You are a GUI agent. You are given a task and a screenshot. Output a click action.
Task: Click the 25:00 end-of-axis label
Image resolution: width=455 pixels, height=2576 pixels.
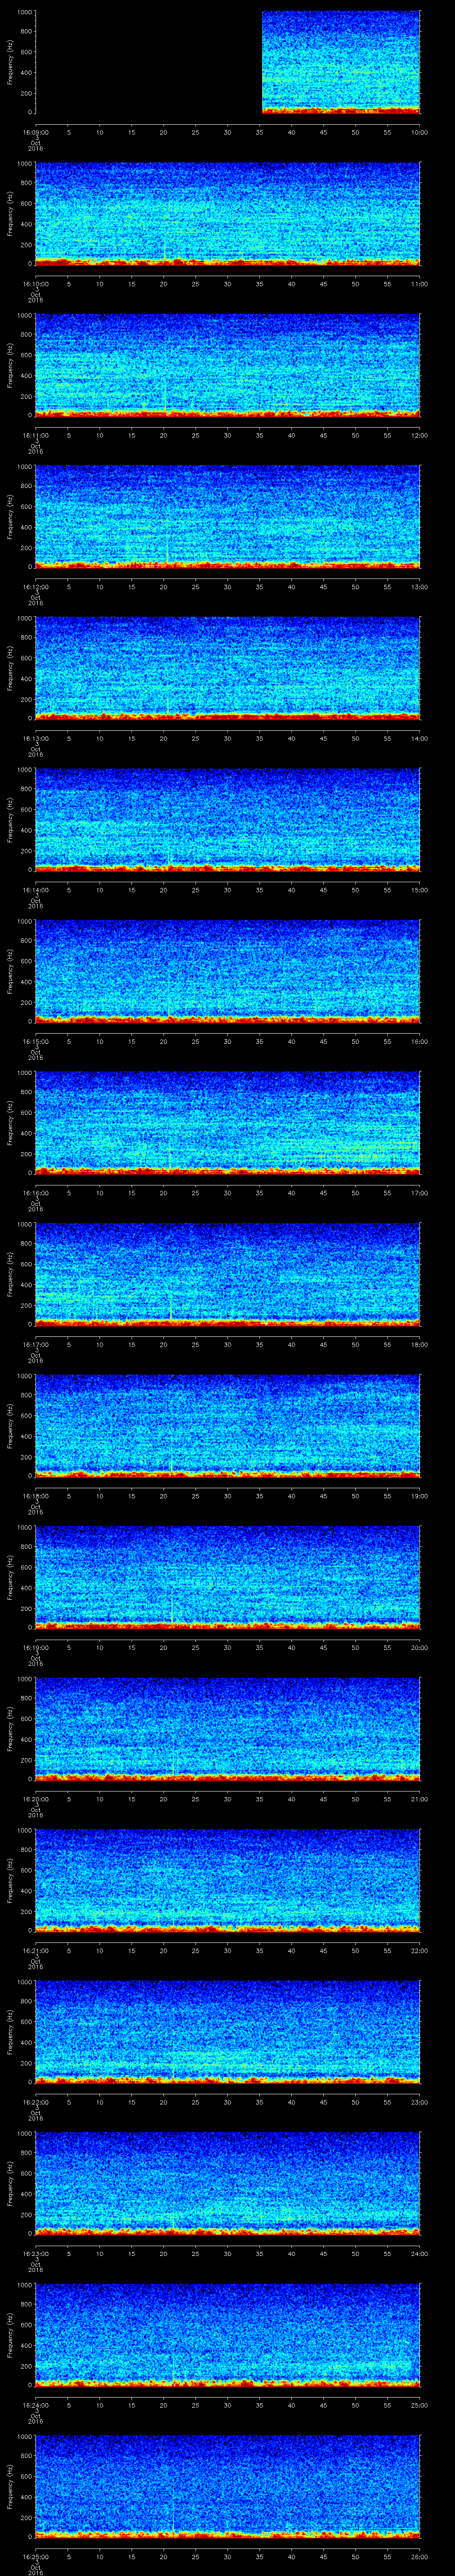pos(419,2405)
